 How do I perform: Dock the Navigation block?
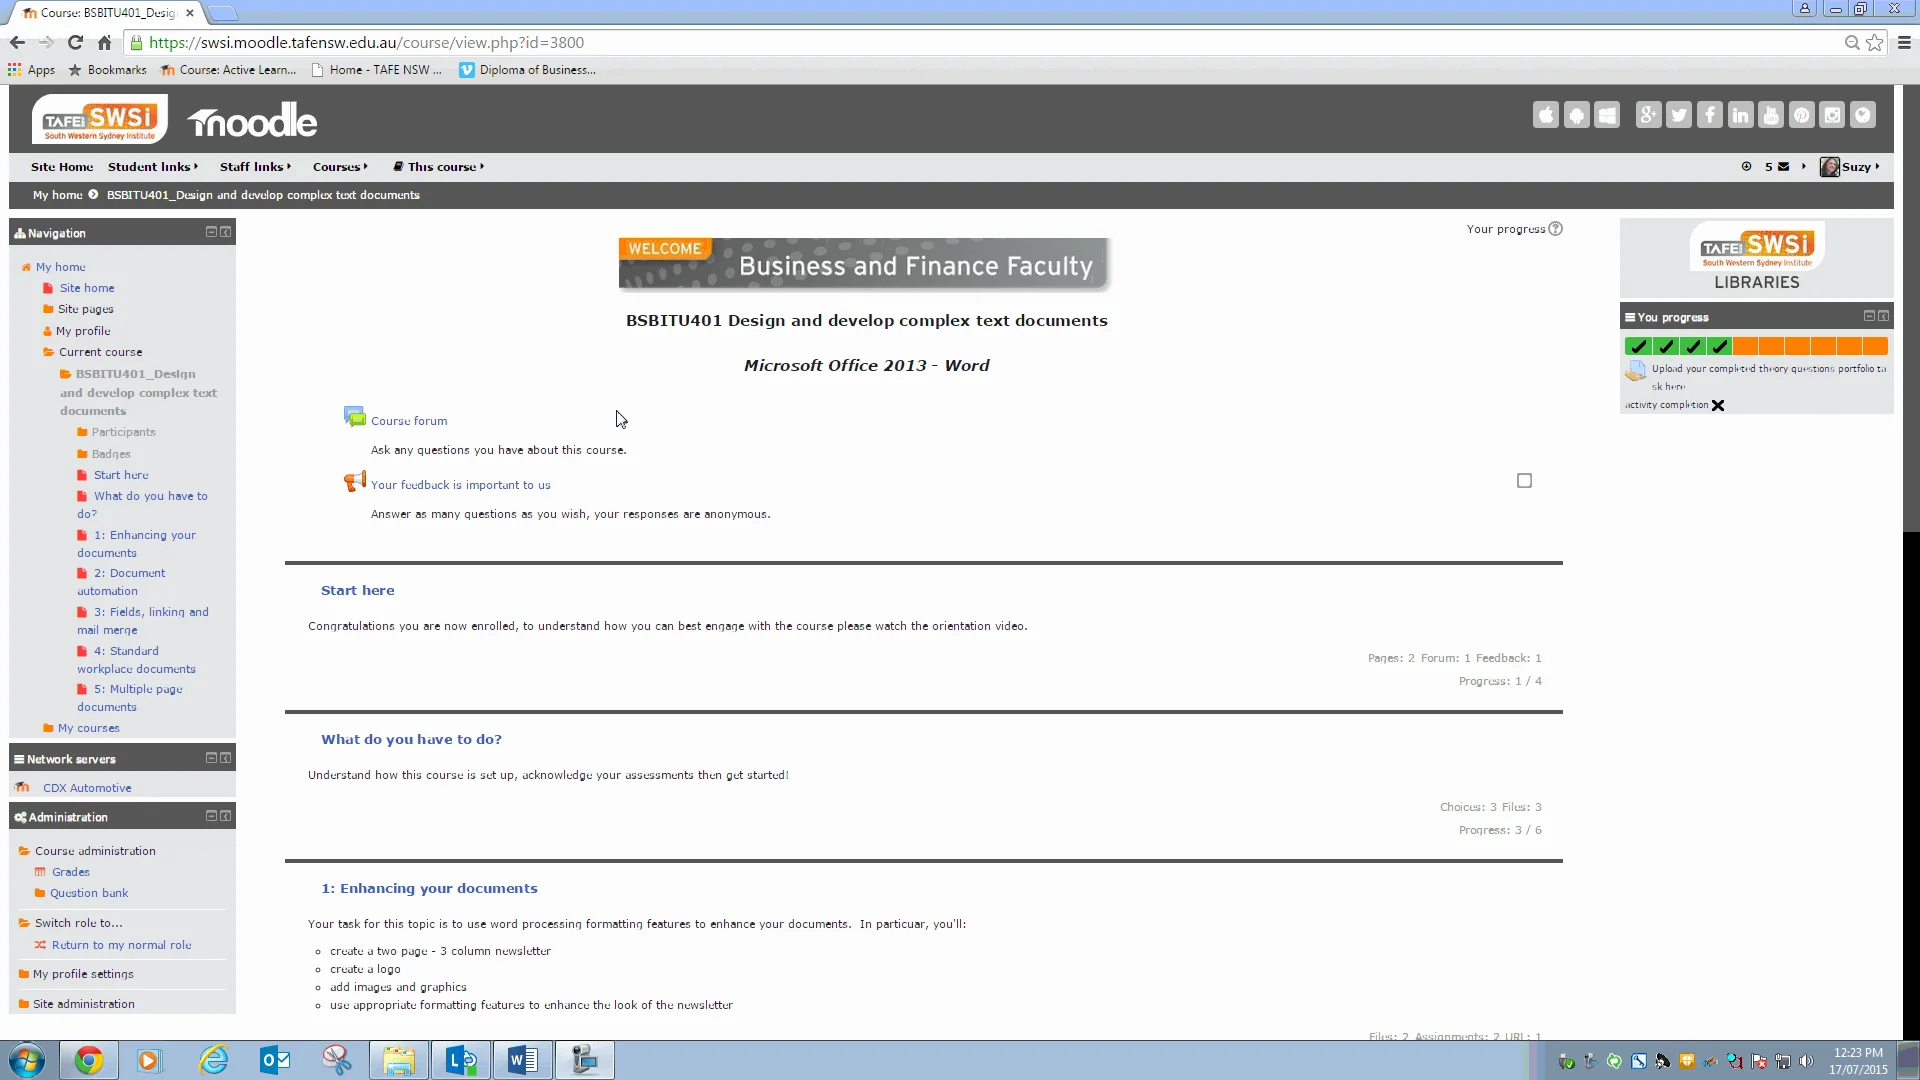tap(226, 232)
